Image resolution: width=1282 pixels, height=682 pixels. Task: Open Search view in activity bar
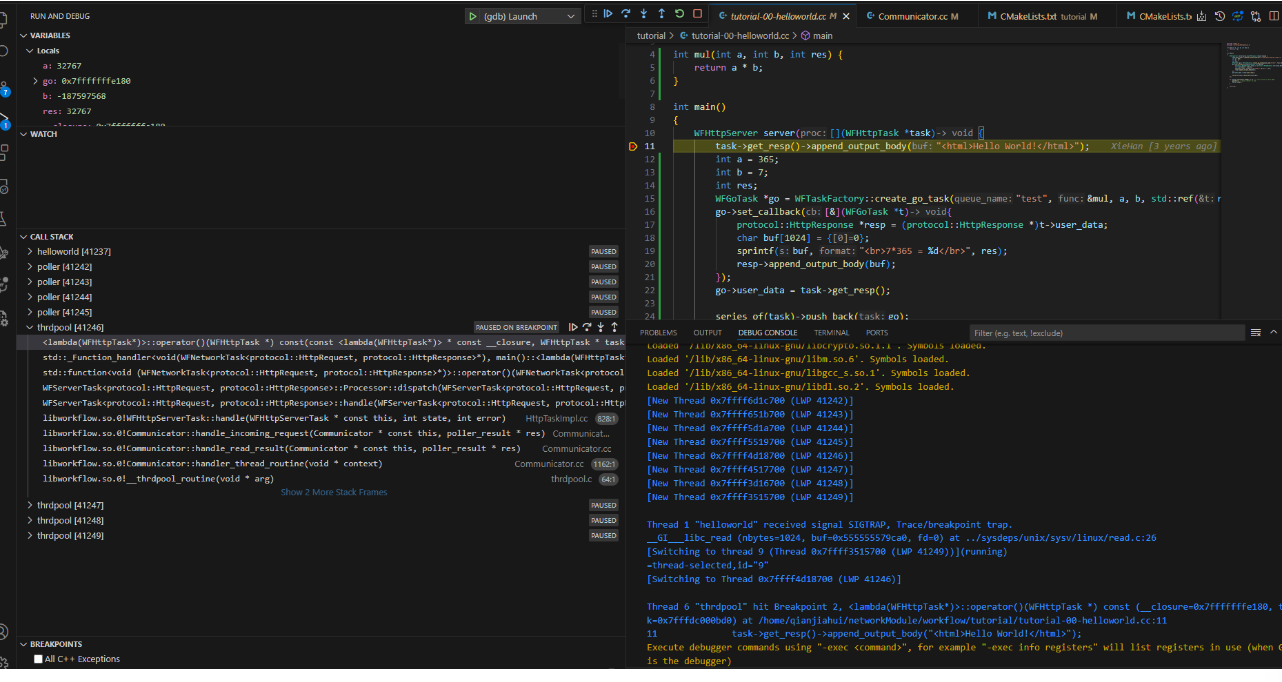pyautogui.click(x=4, y=50)
